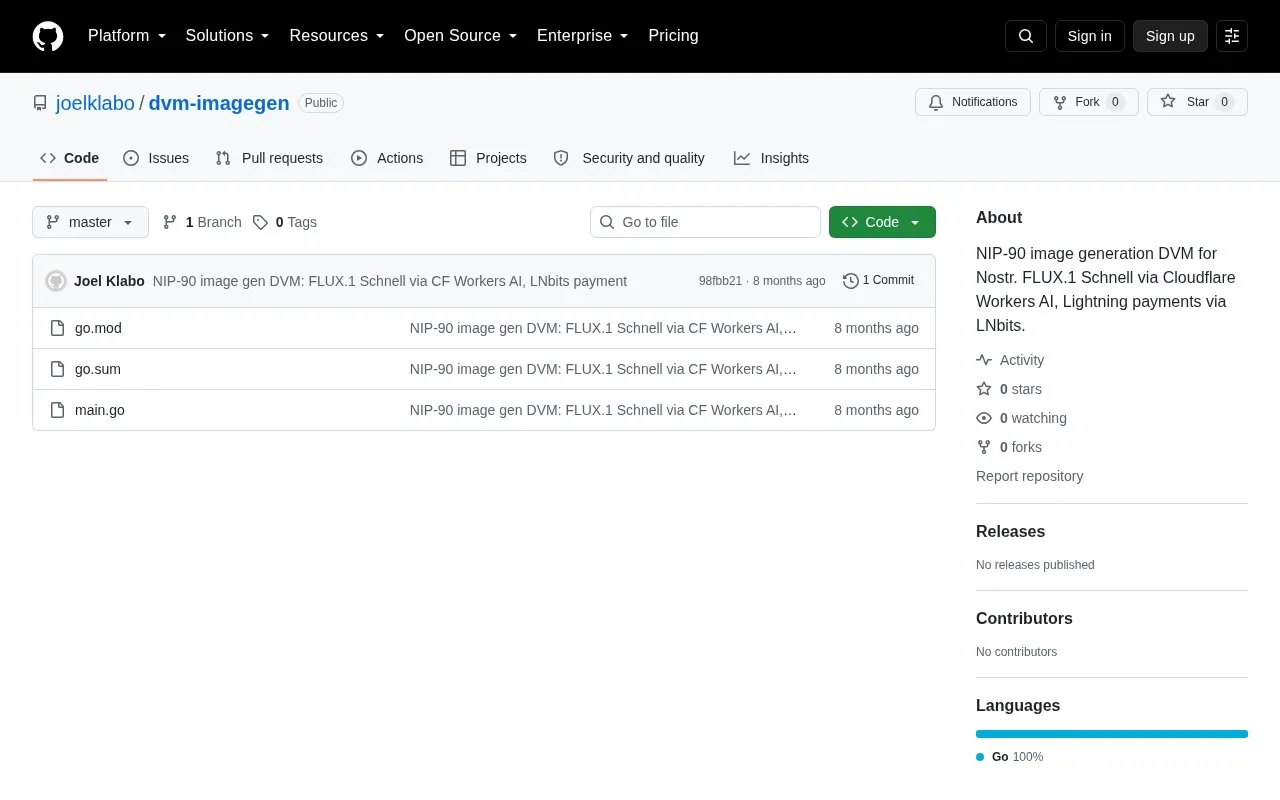1280x800 pixels.
Task: Open Activity pulse link in About
Action: point(1010,360)
